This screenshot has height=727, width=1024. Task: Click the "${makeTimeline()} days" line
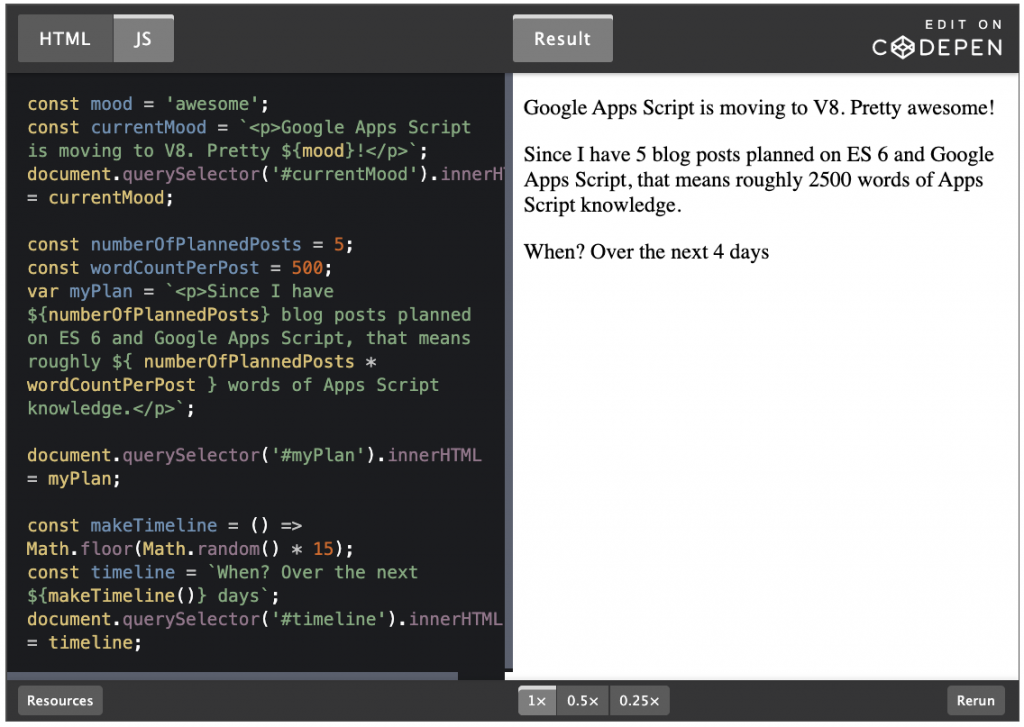pyautogui.click(x=153, y=596)
